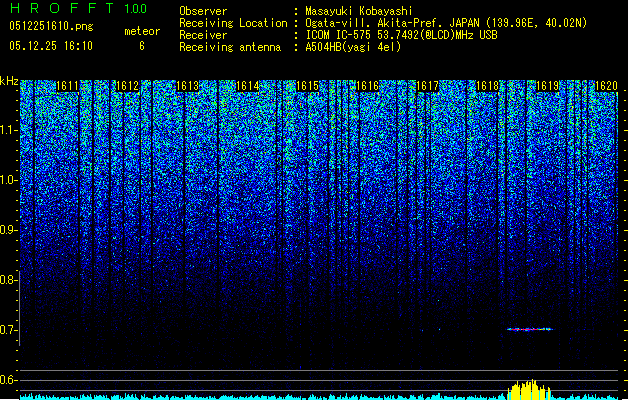The width and height of the screenshot is (629, 400).
Task: Click the 0.9 kHz axis tick label
Action: tap(9, 230)
